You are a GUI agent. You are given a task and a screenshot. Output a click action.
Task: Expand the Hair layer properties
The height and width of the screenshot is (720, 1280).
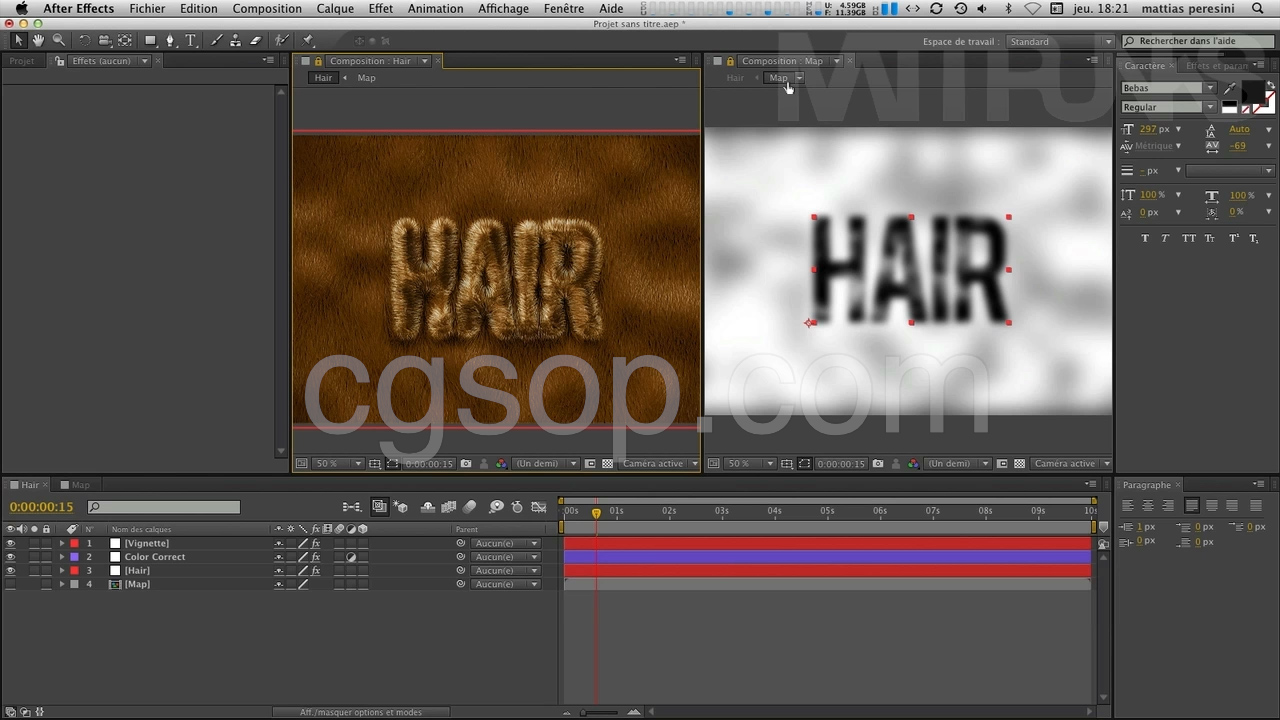(x=62, y=571)
